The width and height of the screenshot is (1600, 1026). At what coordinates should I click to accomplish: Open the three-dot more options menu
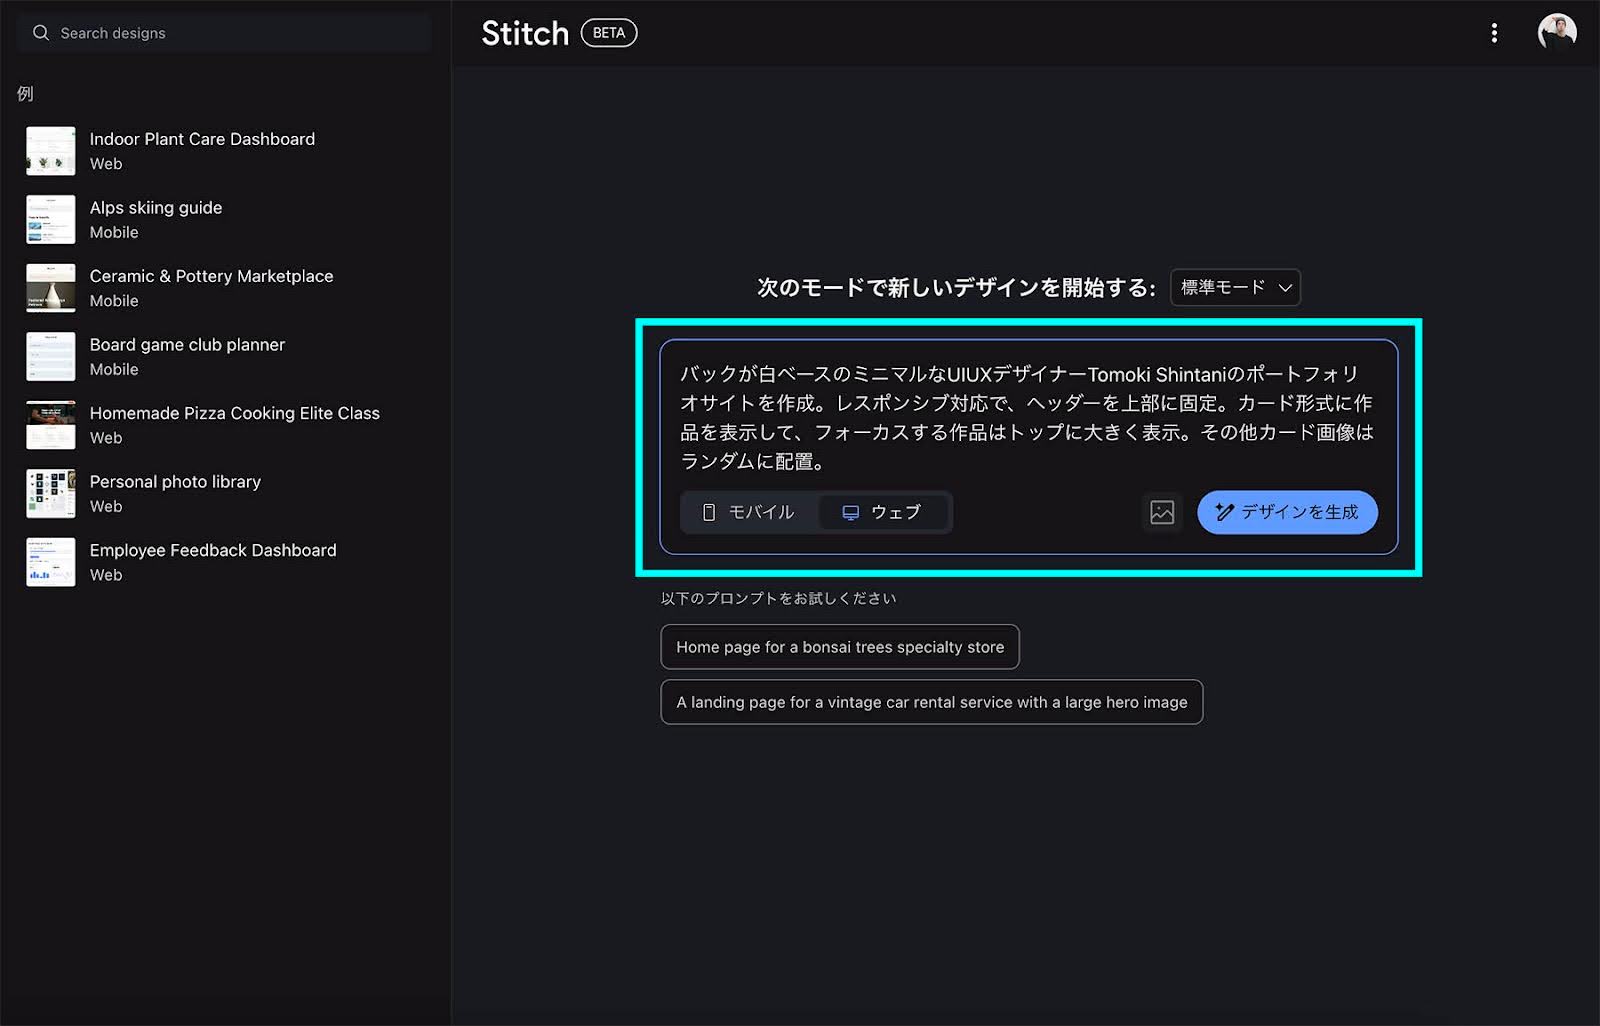[1494, 33]
